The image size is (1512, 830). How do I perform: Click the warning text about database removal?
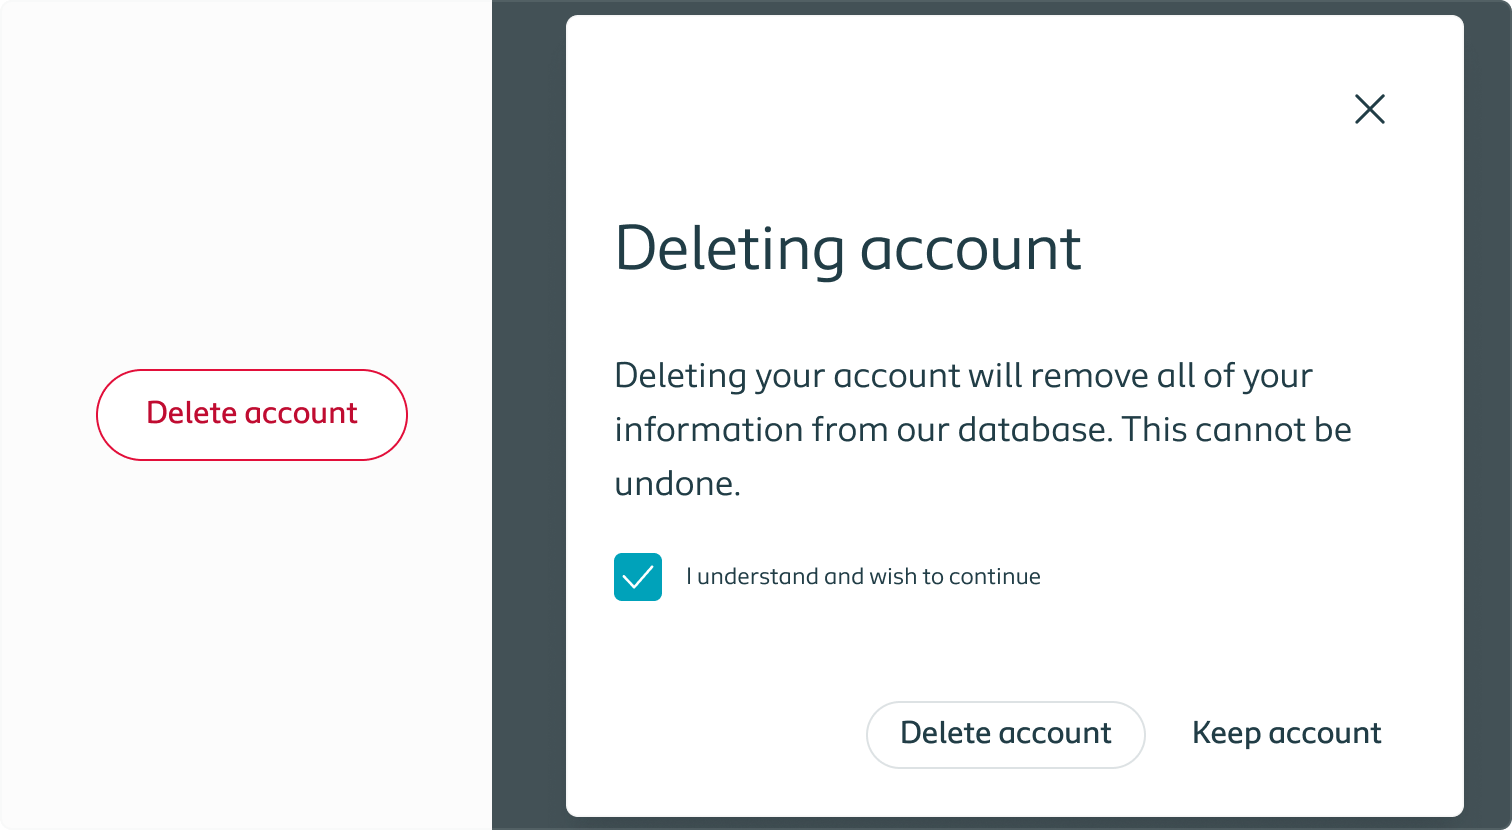982,428
